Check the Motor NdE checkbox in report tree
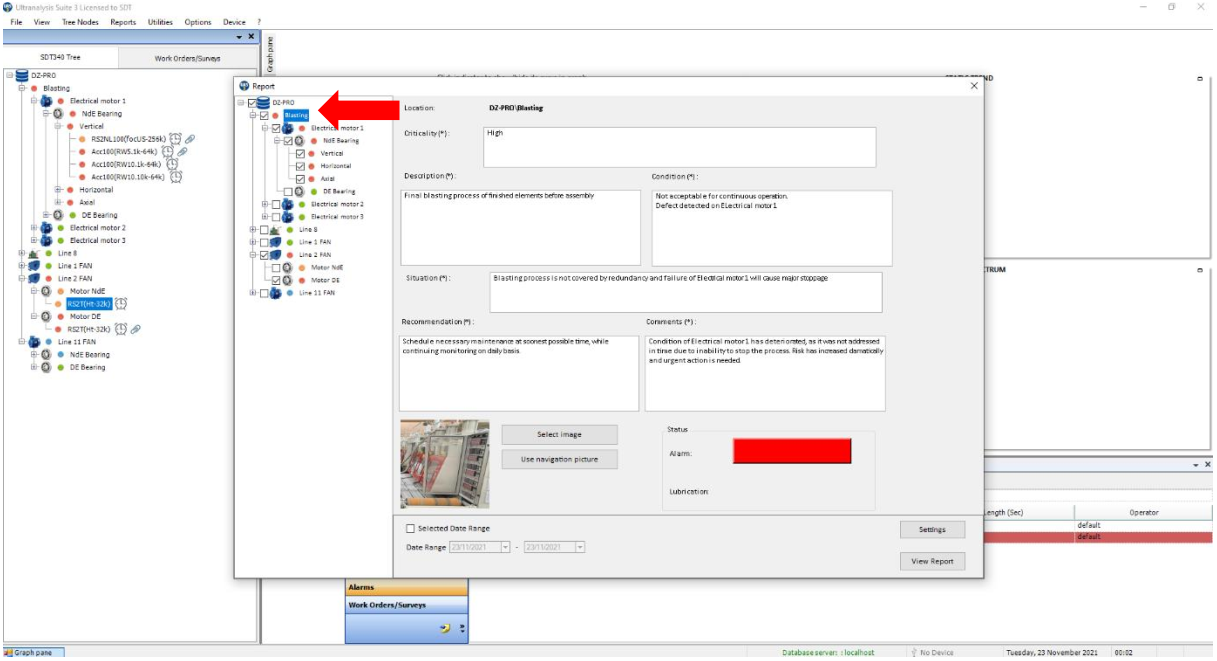The height and width of the screenshot is (661, 1217). [276, 267]
